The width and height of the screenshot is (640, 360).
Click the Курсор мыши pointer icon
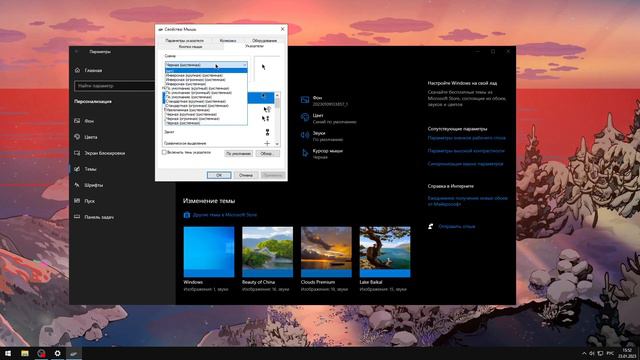(304, 153)
